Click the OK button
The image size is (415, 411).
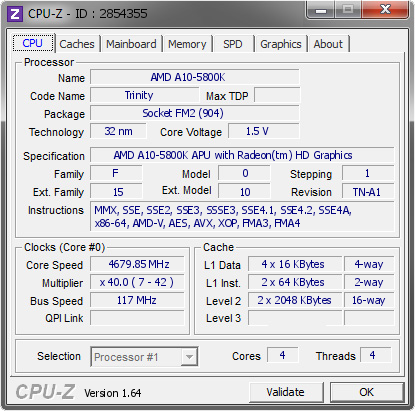[x=367, y=392]
